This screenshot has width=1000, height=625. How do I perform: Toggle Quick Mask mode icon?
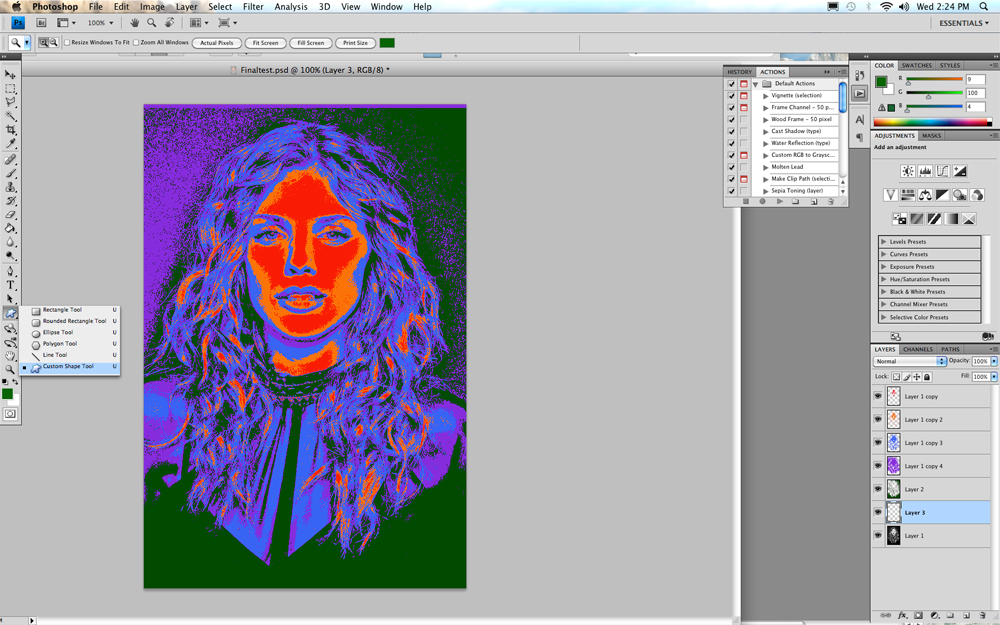coord(10,414)
